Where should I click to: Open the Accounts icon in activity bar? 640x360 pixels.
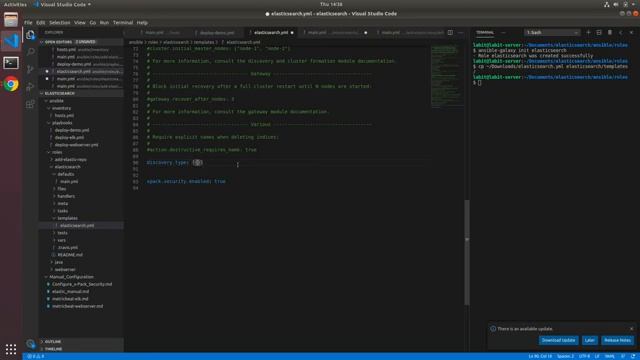31,344
